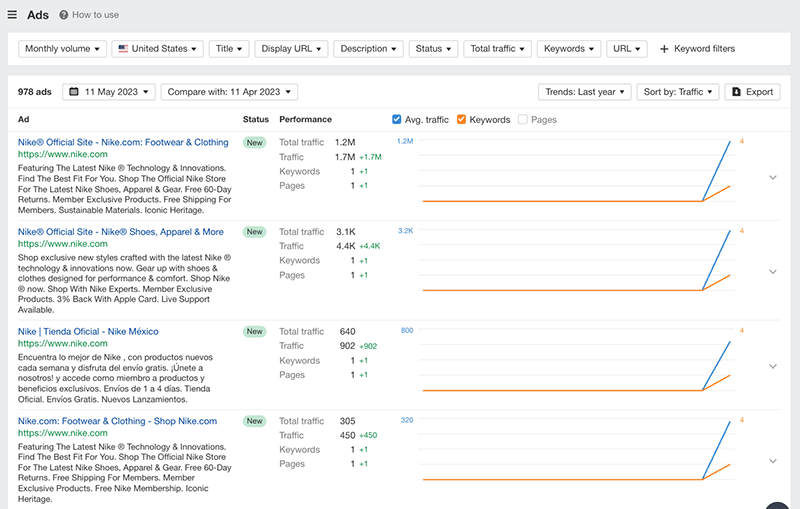Screen dimensions: 800x509
Task: Click the trend chart for the 640 traffic ad
Action: coord(577,360)
